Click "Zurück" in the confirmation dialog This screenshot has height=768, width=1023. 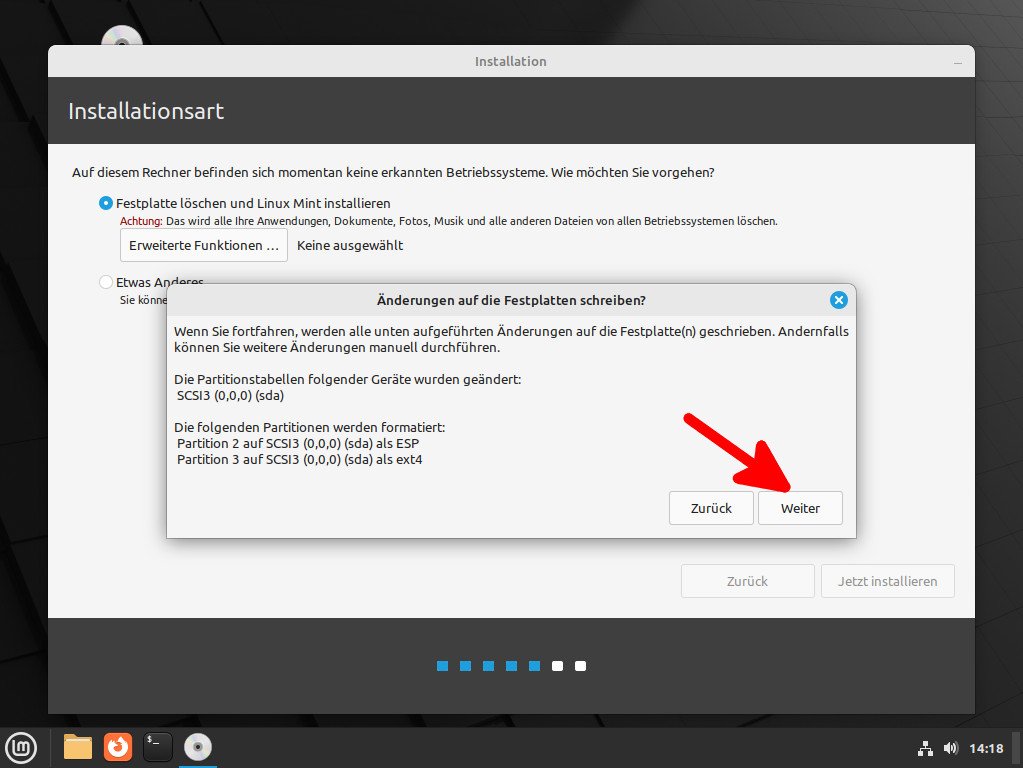tap(711, 508)
